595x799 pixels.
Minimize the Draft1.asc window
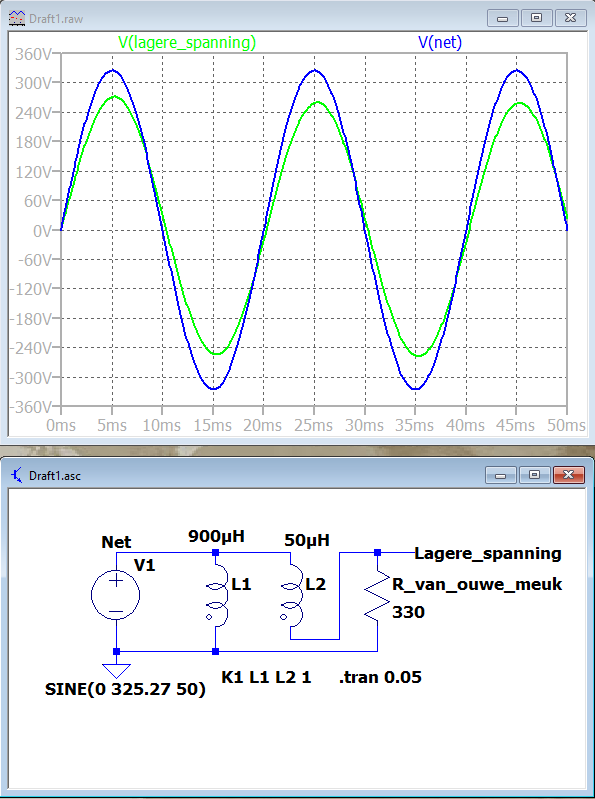(x=501, y=475)
